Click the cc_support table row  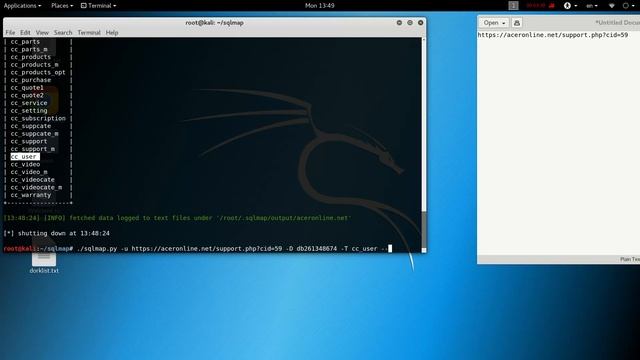(x=29, y=141)
